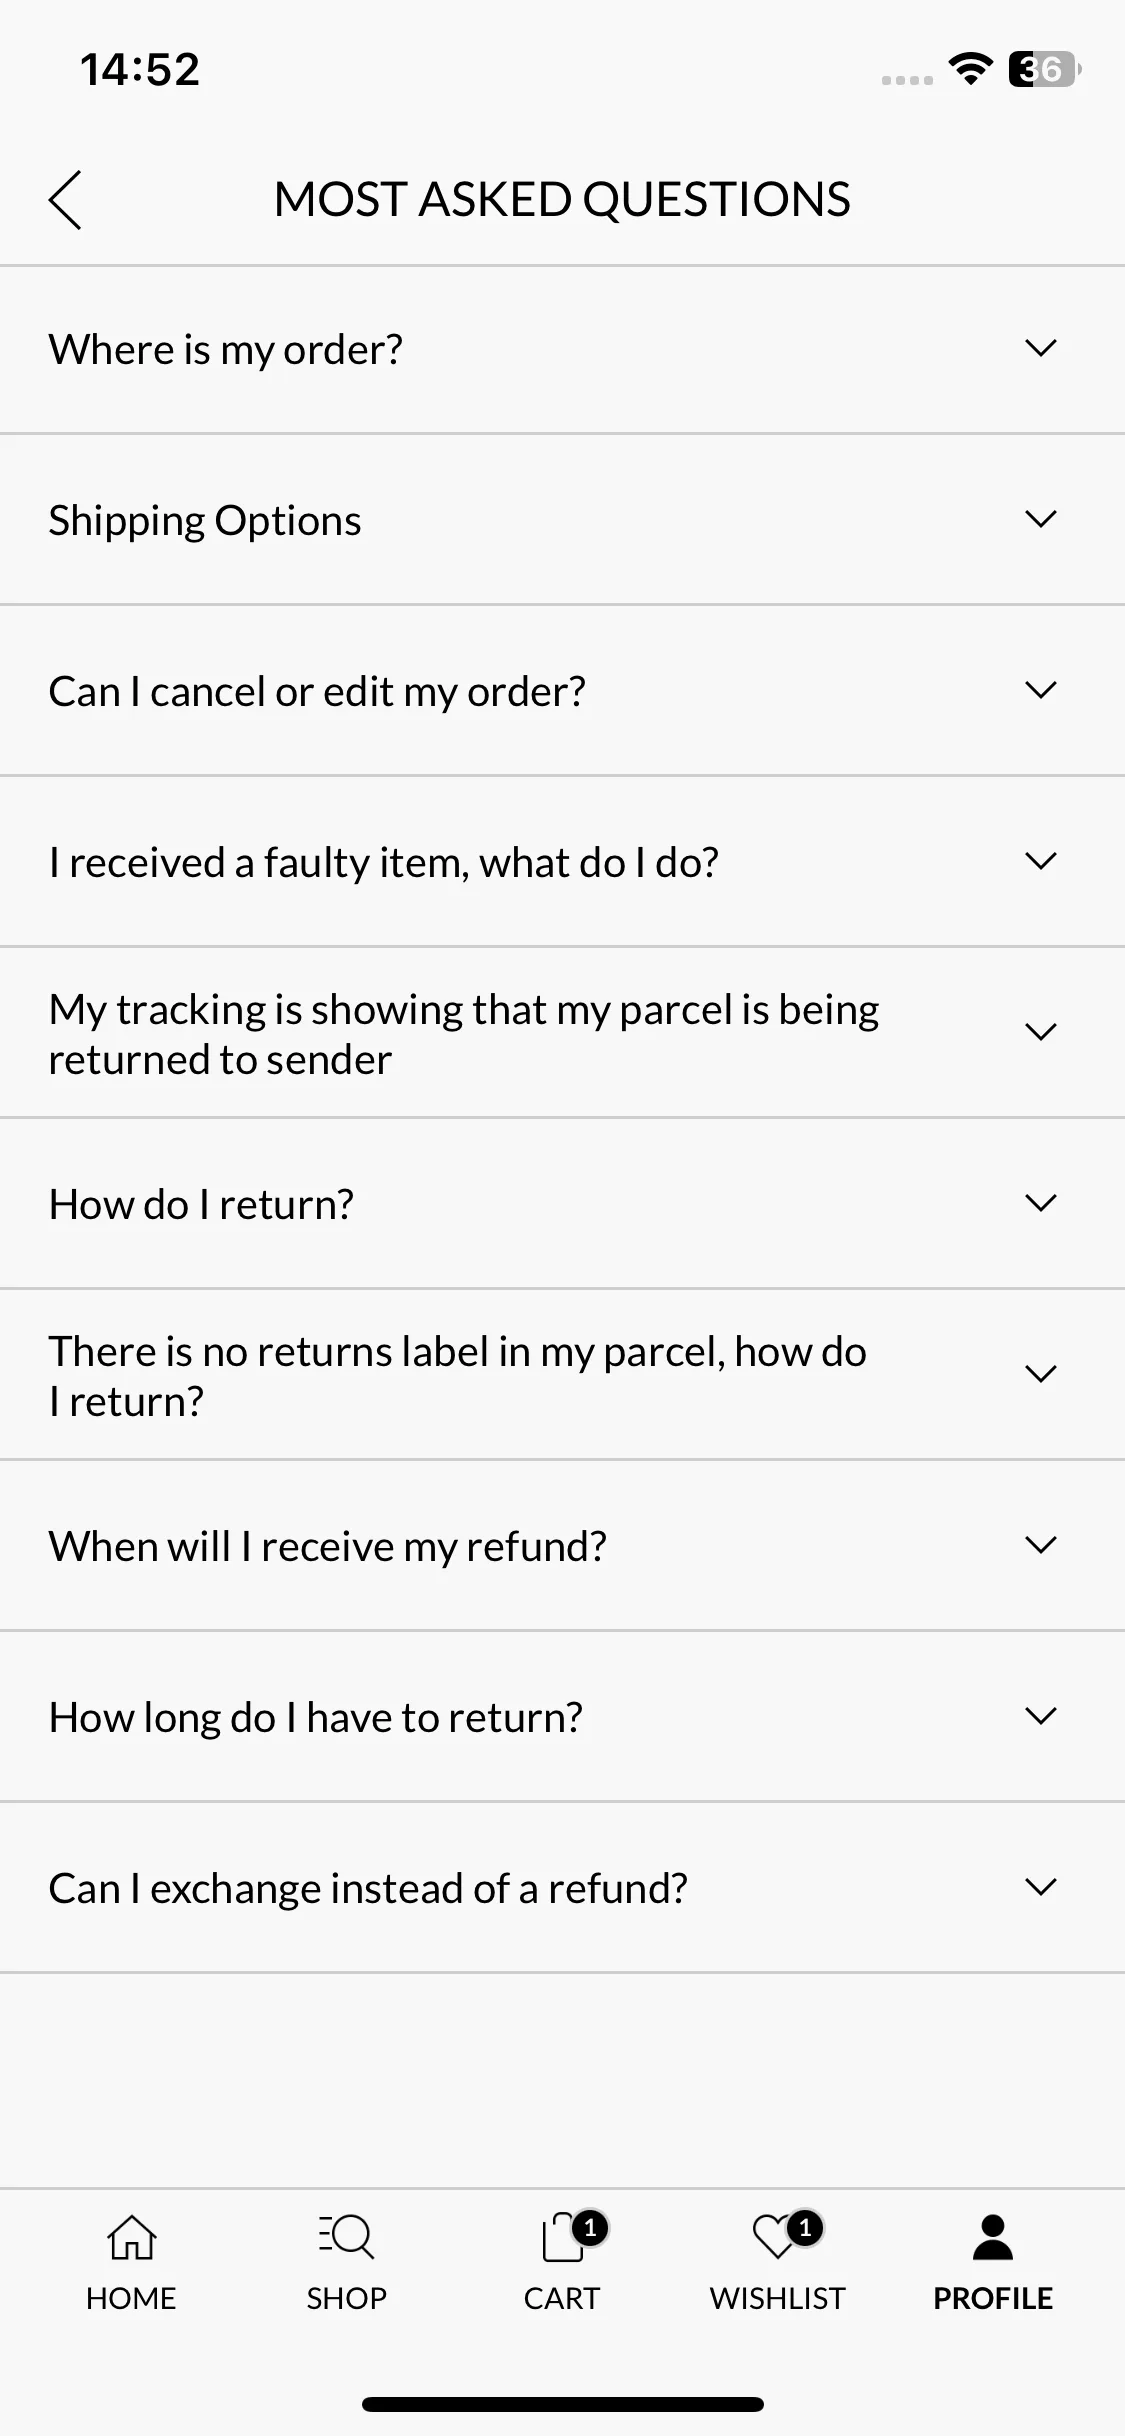Expand the Shipping Options chevron
This screenshot has height=2436, width=1125.
pos(1041,519)
